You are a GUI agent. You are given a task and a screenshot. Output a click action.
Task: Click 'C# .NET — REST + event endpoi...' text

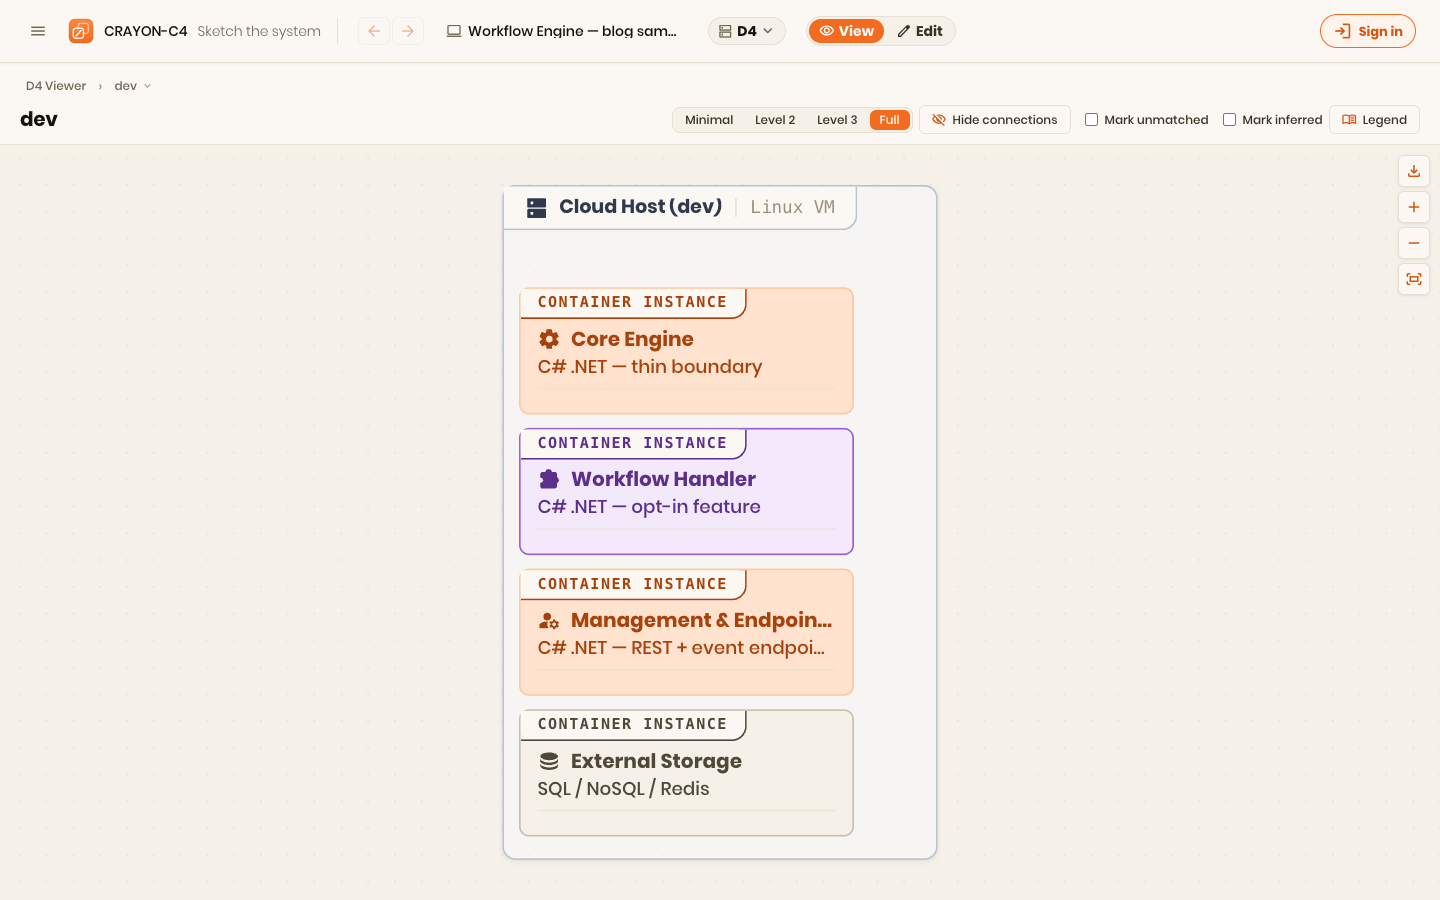click(x=681, y=648)
